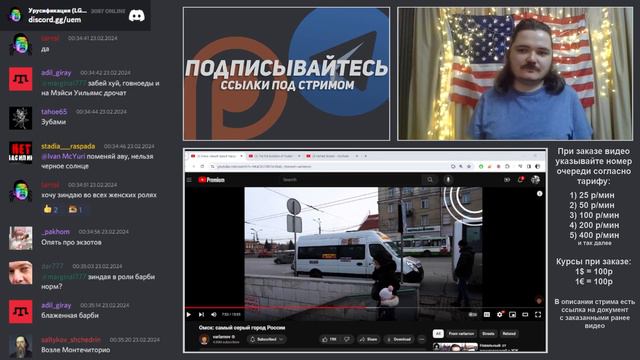Seek on the red video progress bar
This screenshot has height=360, width=640.
pos(365,307)
